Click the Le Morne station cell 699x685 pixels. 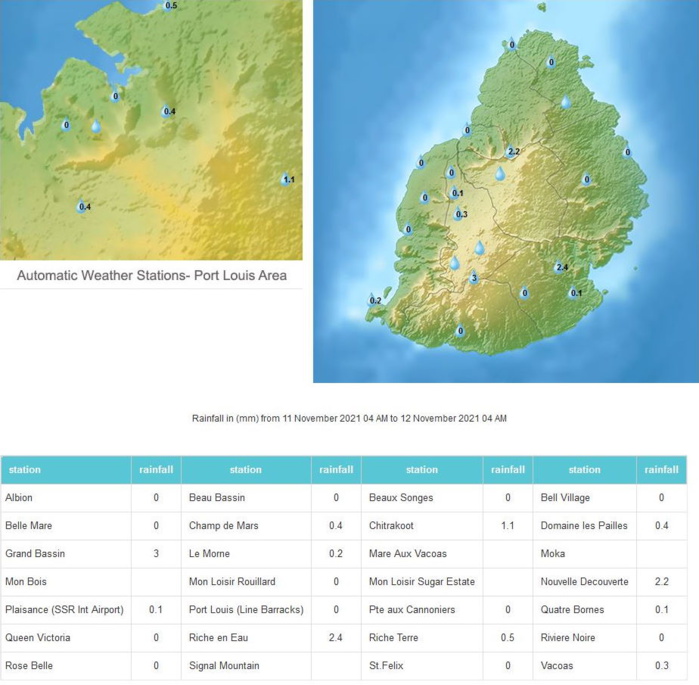coord(245,553)
